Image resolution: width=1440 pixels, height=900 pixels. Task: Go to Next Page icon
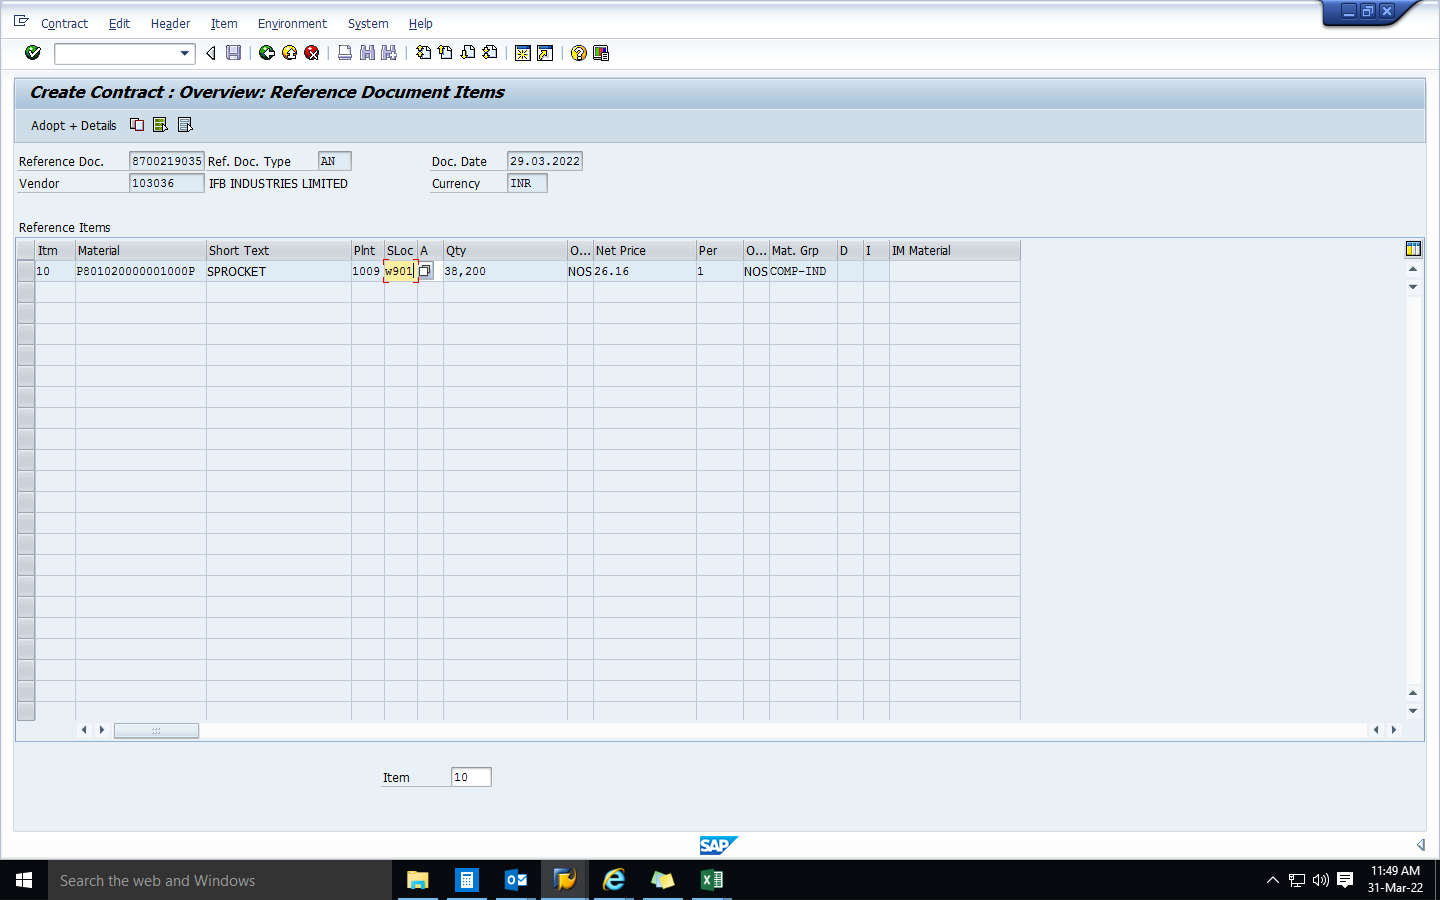[x=468, y=53]
